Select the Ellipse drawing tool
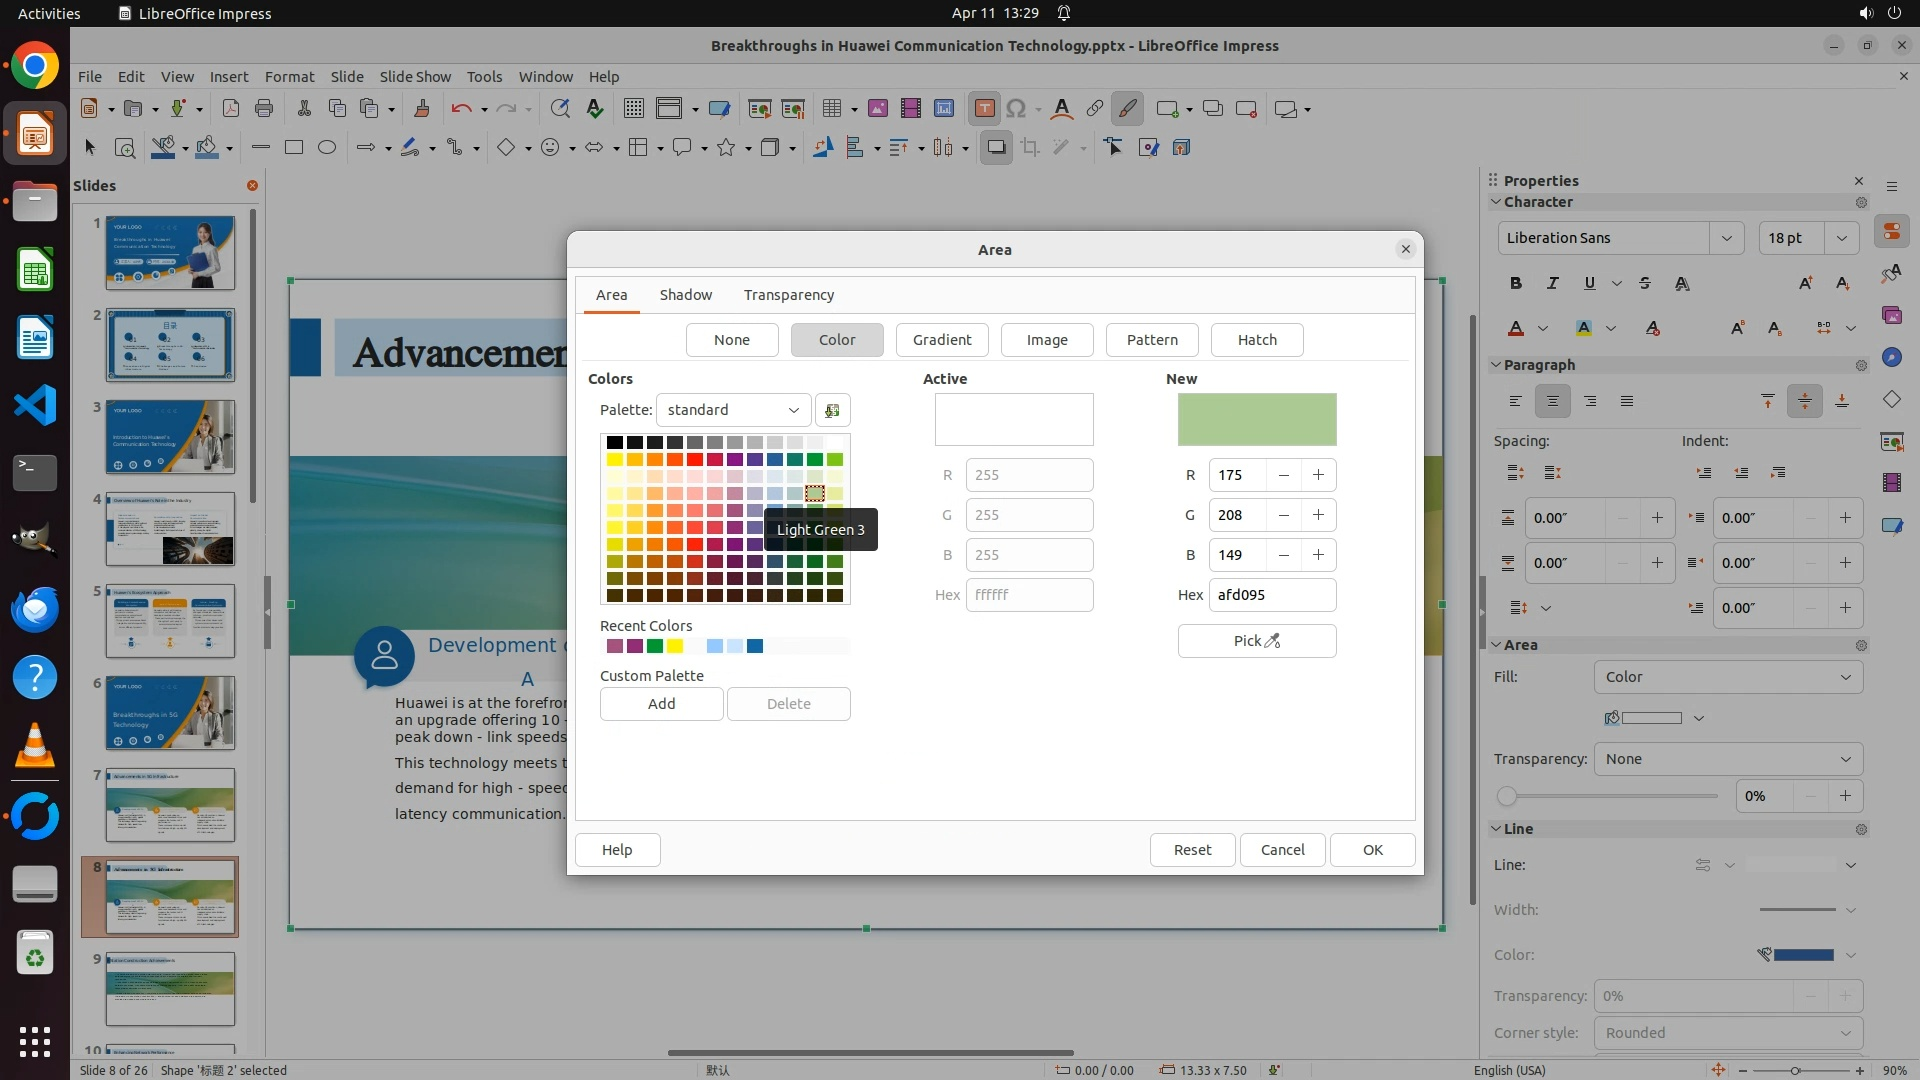Image resolution: width=1920 pixels, height=1080 pixels. click(x=327, y=147)
